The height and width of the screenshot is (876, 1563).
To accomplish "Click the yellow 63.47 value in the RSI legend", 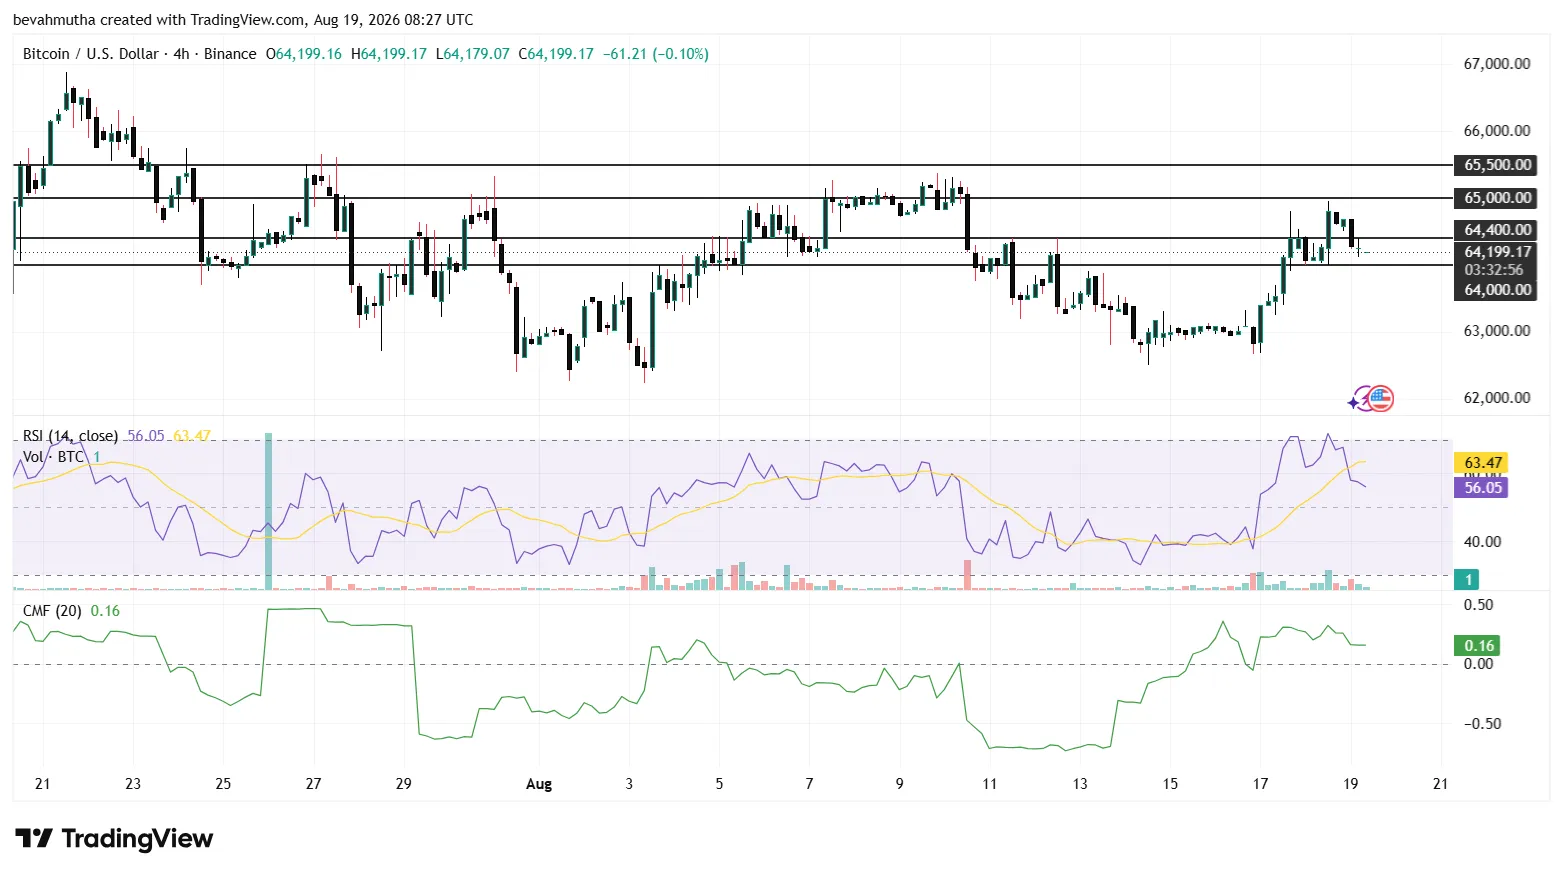I will [192, 436].
